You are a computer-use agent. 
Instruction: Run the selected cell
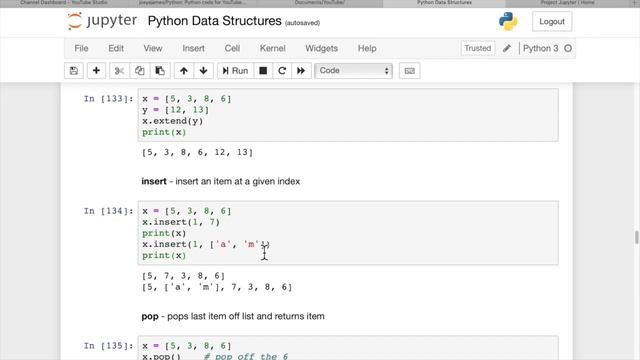pos(235,71)
